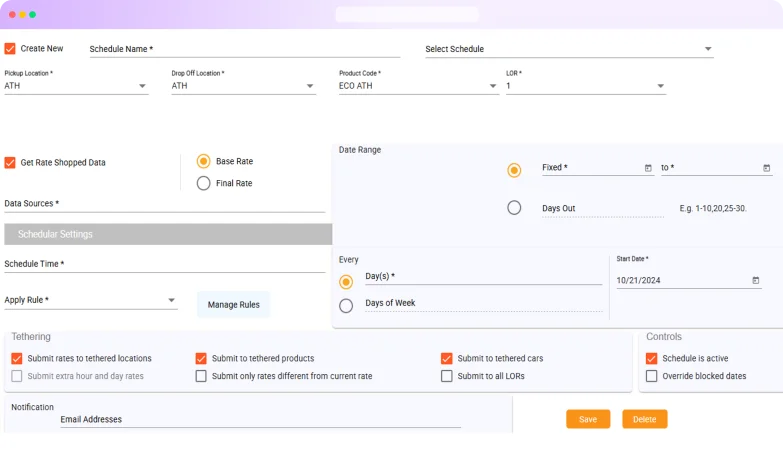The width and height of the screenshot is (783, 457).
Task: Open the Pickup Location dropdown
Action: (x=142, y=86)
